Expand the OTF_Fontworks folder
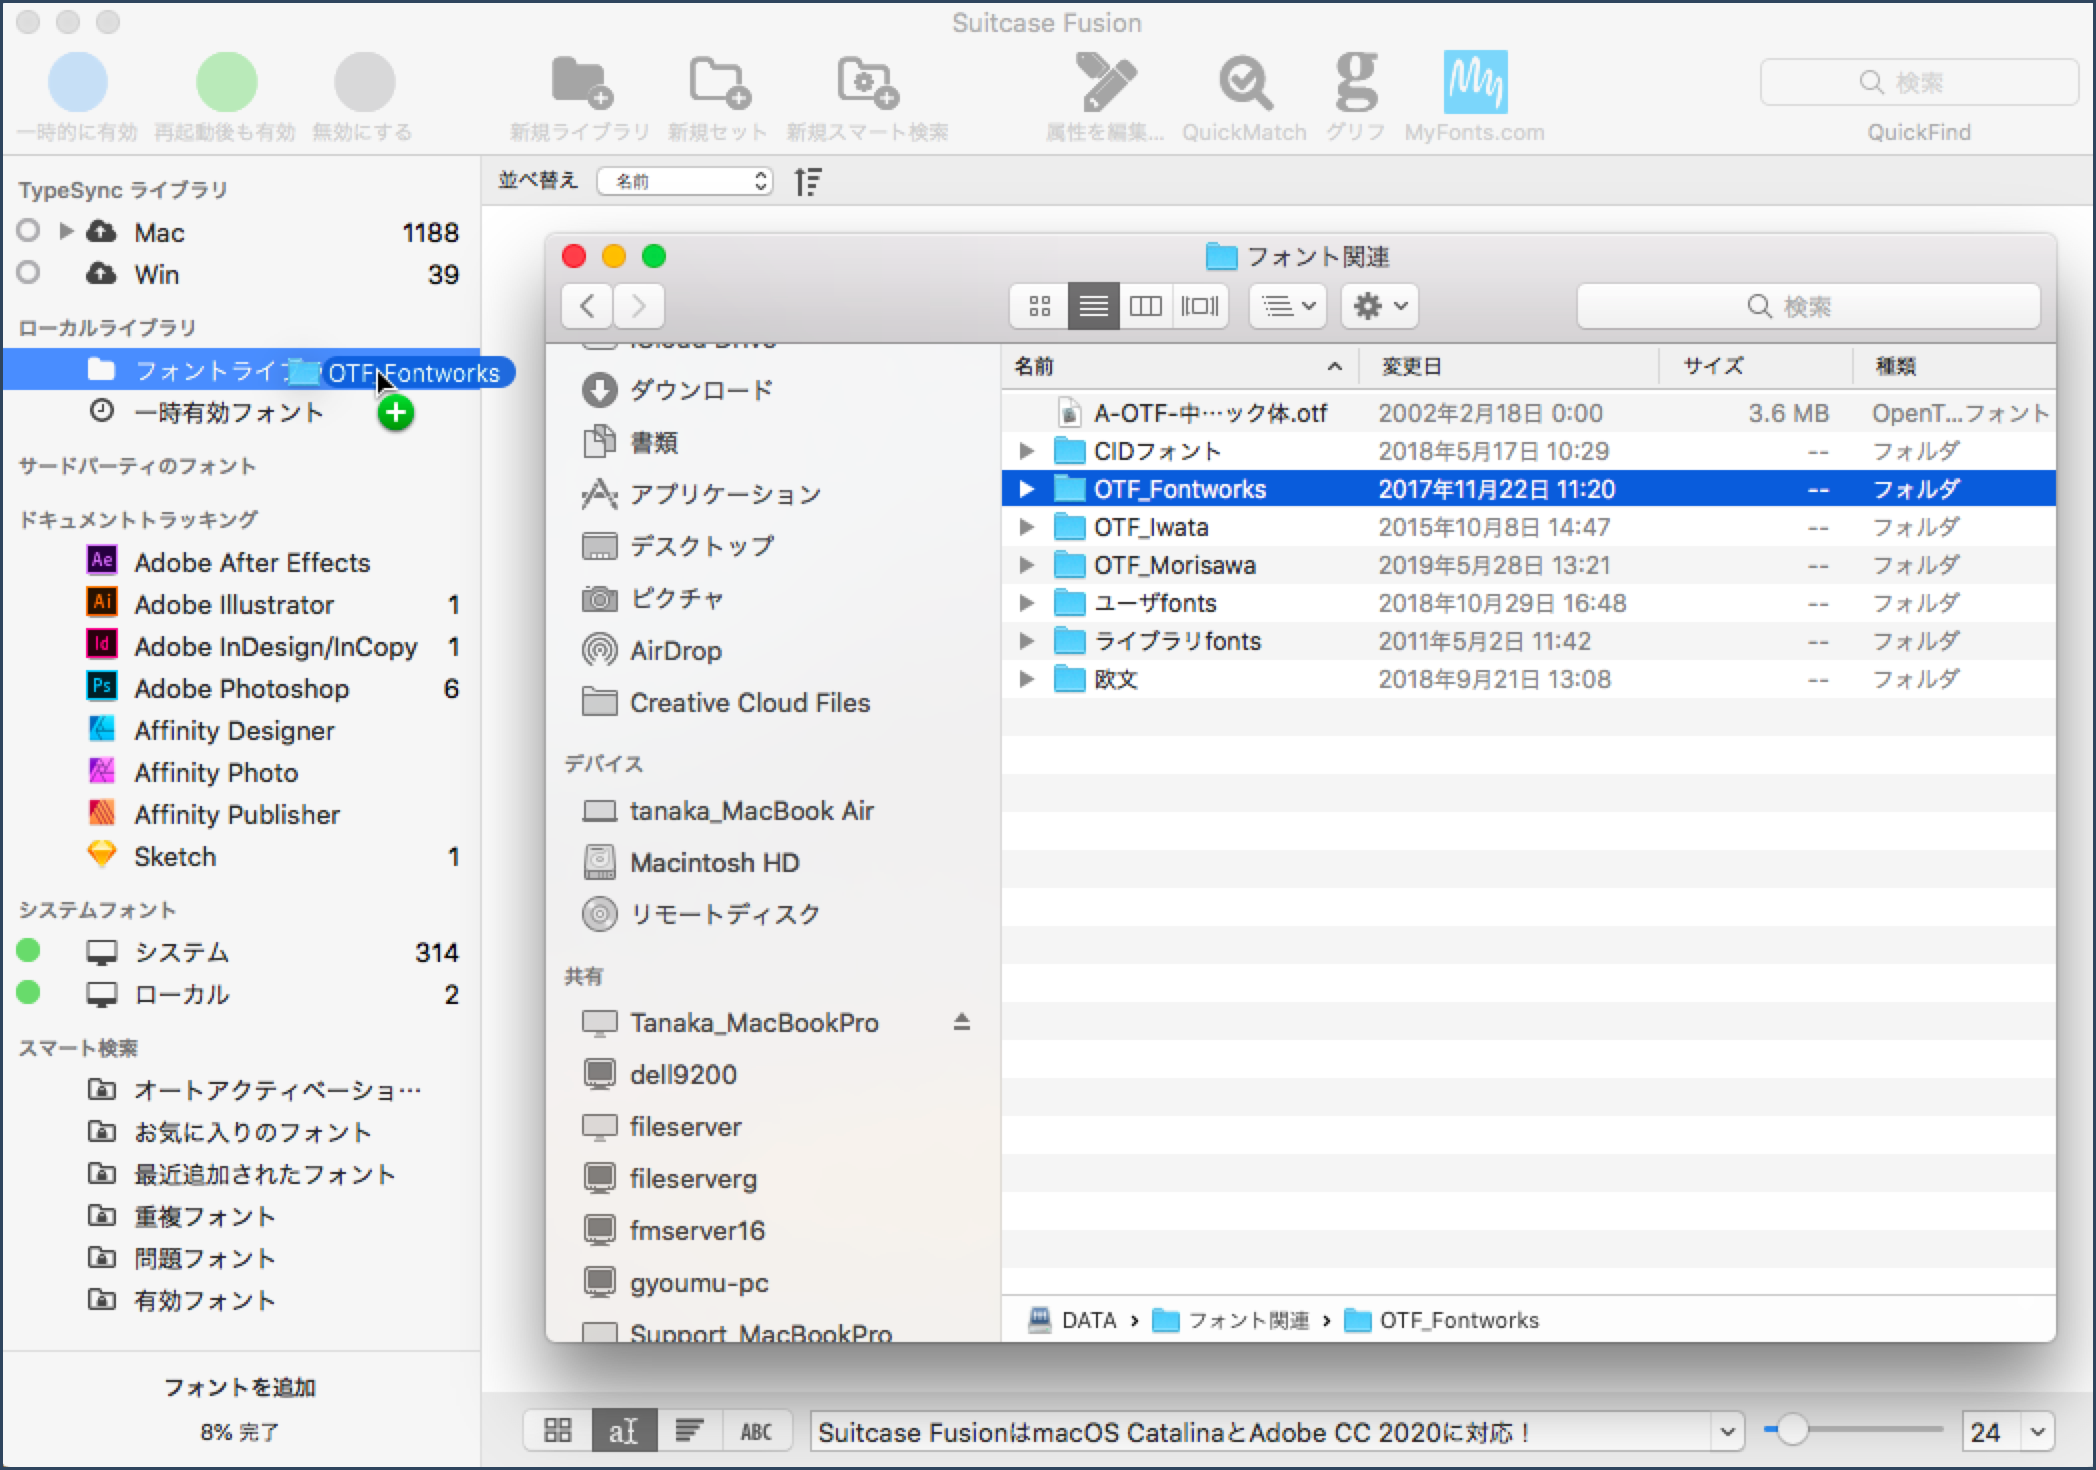 [1026, 489]
